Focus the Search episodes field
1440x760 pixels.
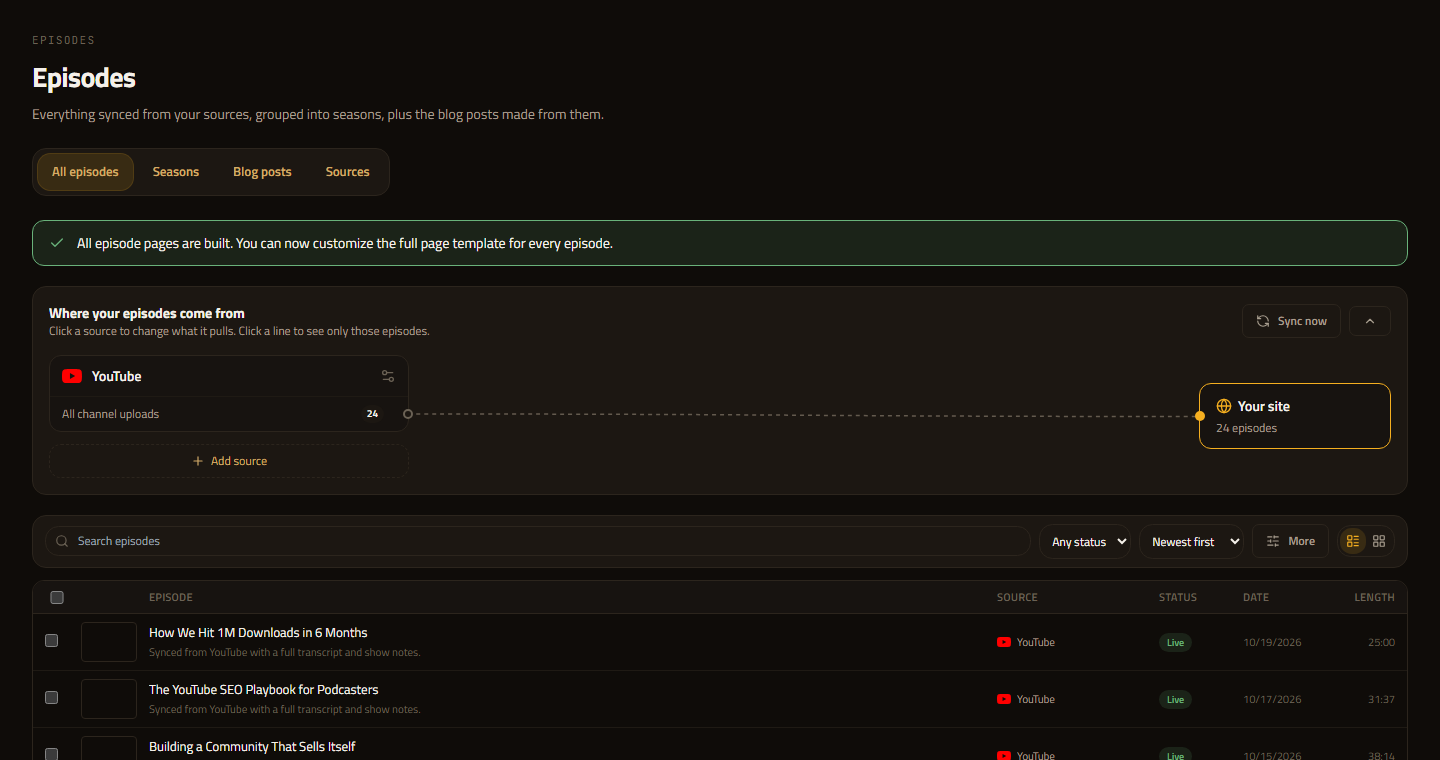[x=538, y=541]
